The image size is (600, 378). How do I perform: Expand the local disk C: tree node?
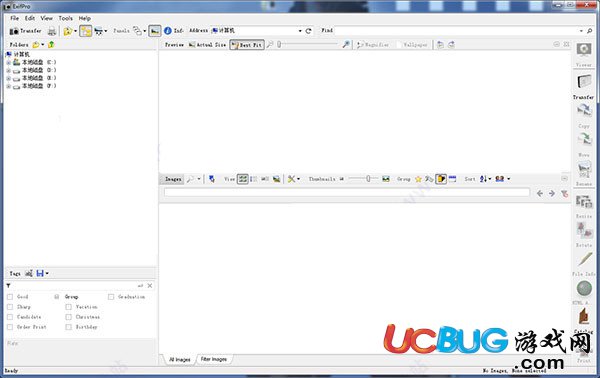pyautogui.click(x=8, y=62)
